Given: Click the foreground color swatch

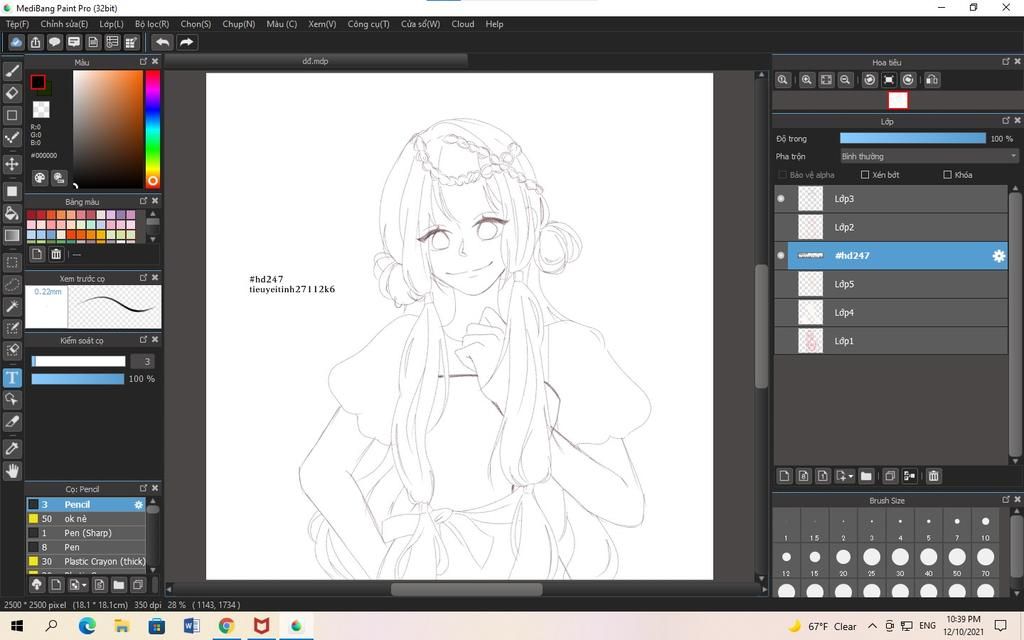Looking at the screenshot, I should 38,82.
